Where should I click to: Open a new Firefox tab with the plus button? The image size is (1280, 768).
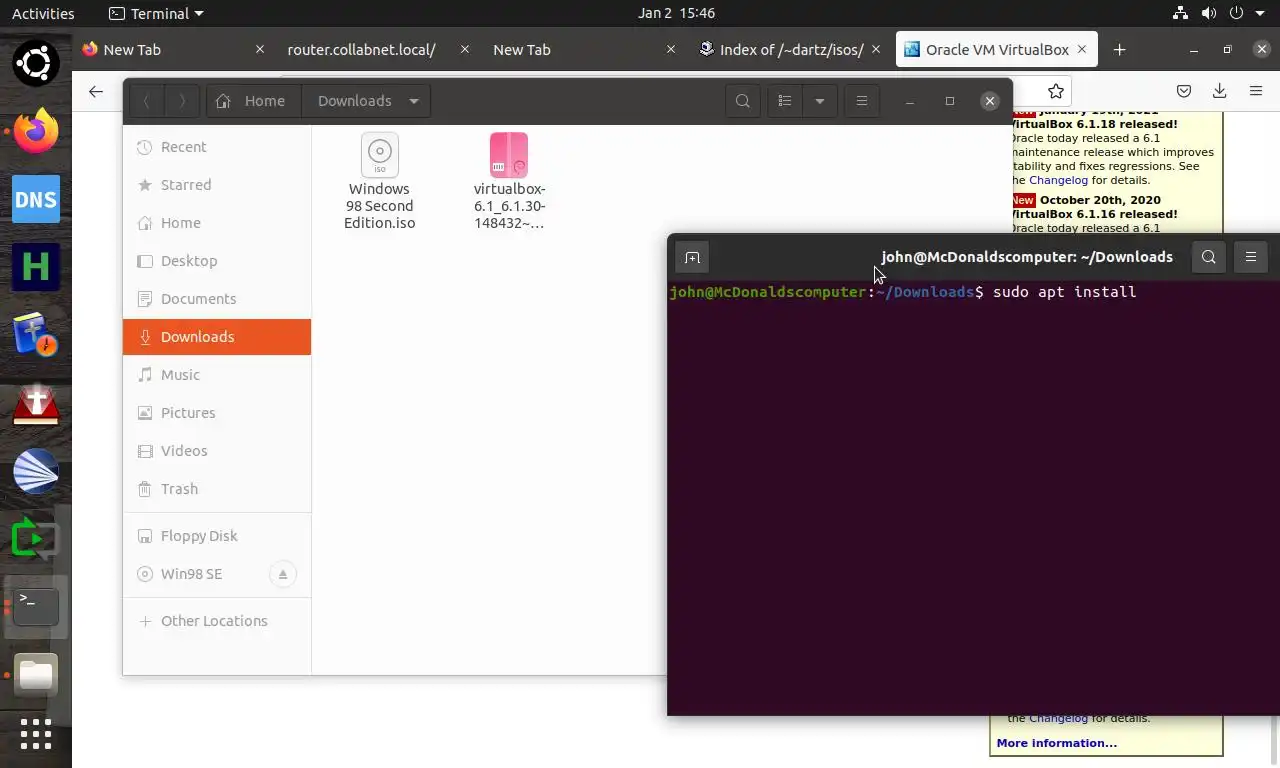[1119, 49]
